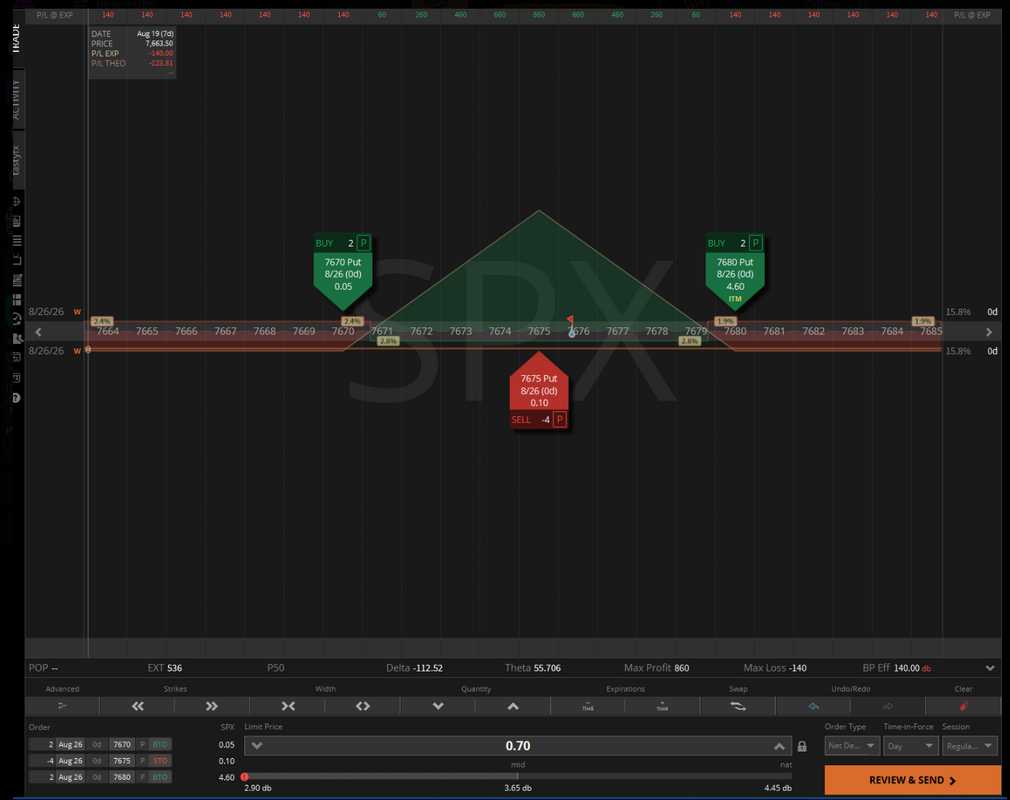This screenshot has height=800, width=1010.
Task: Move expirations earlier (minus time icon)
Action: click(587, 706)
